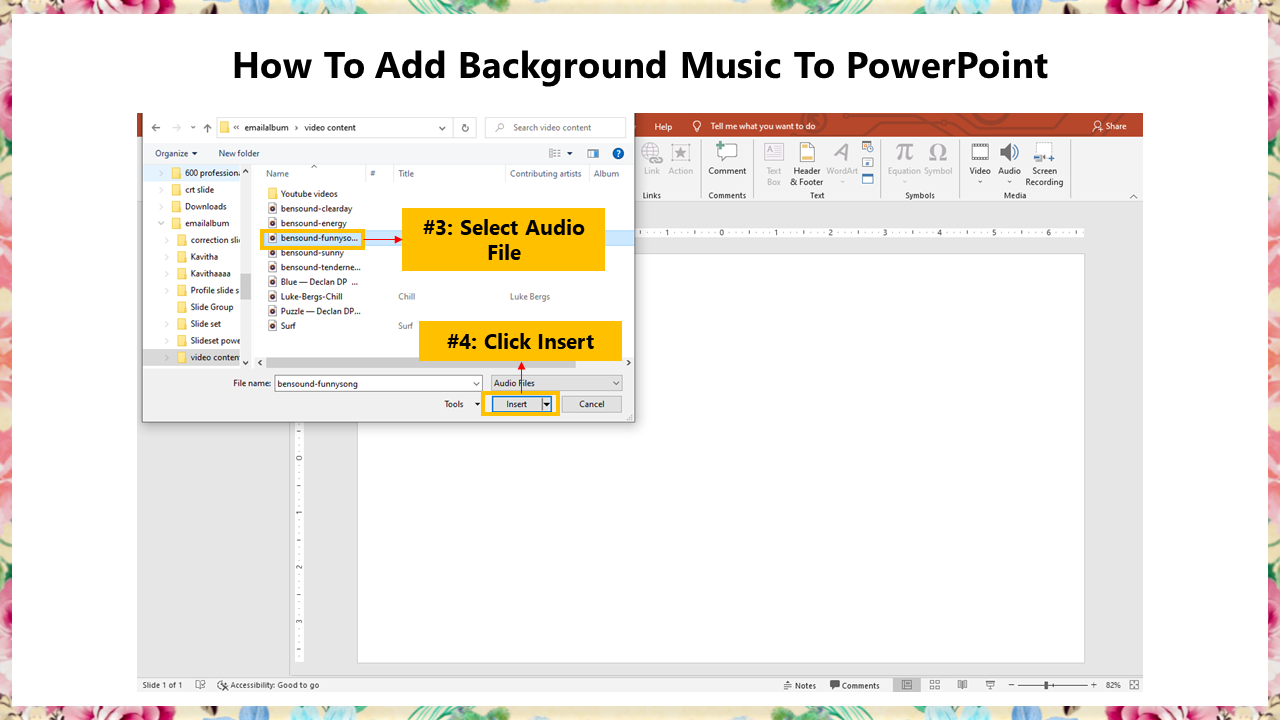The width and height of the screenshot is (1280, 720).
Task: Click the Slide Number icon
Action: coord(867,162)
